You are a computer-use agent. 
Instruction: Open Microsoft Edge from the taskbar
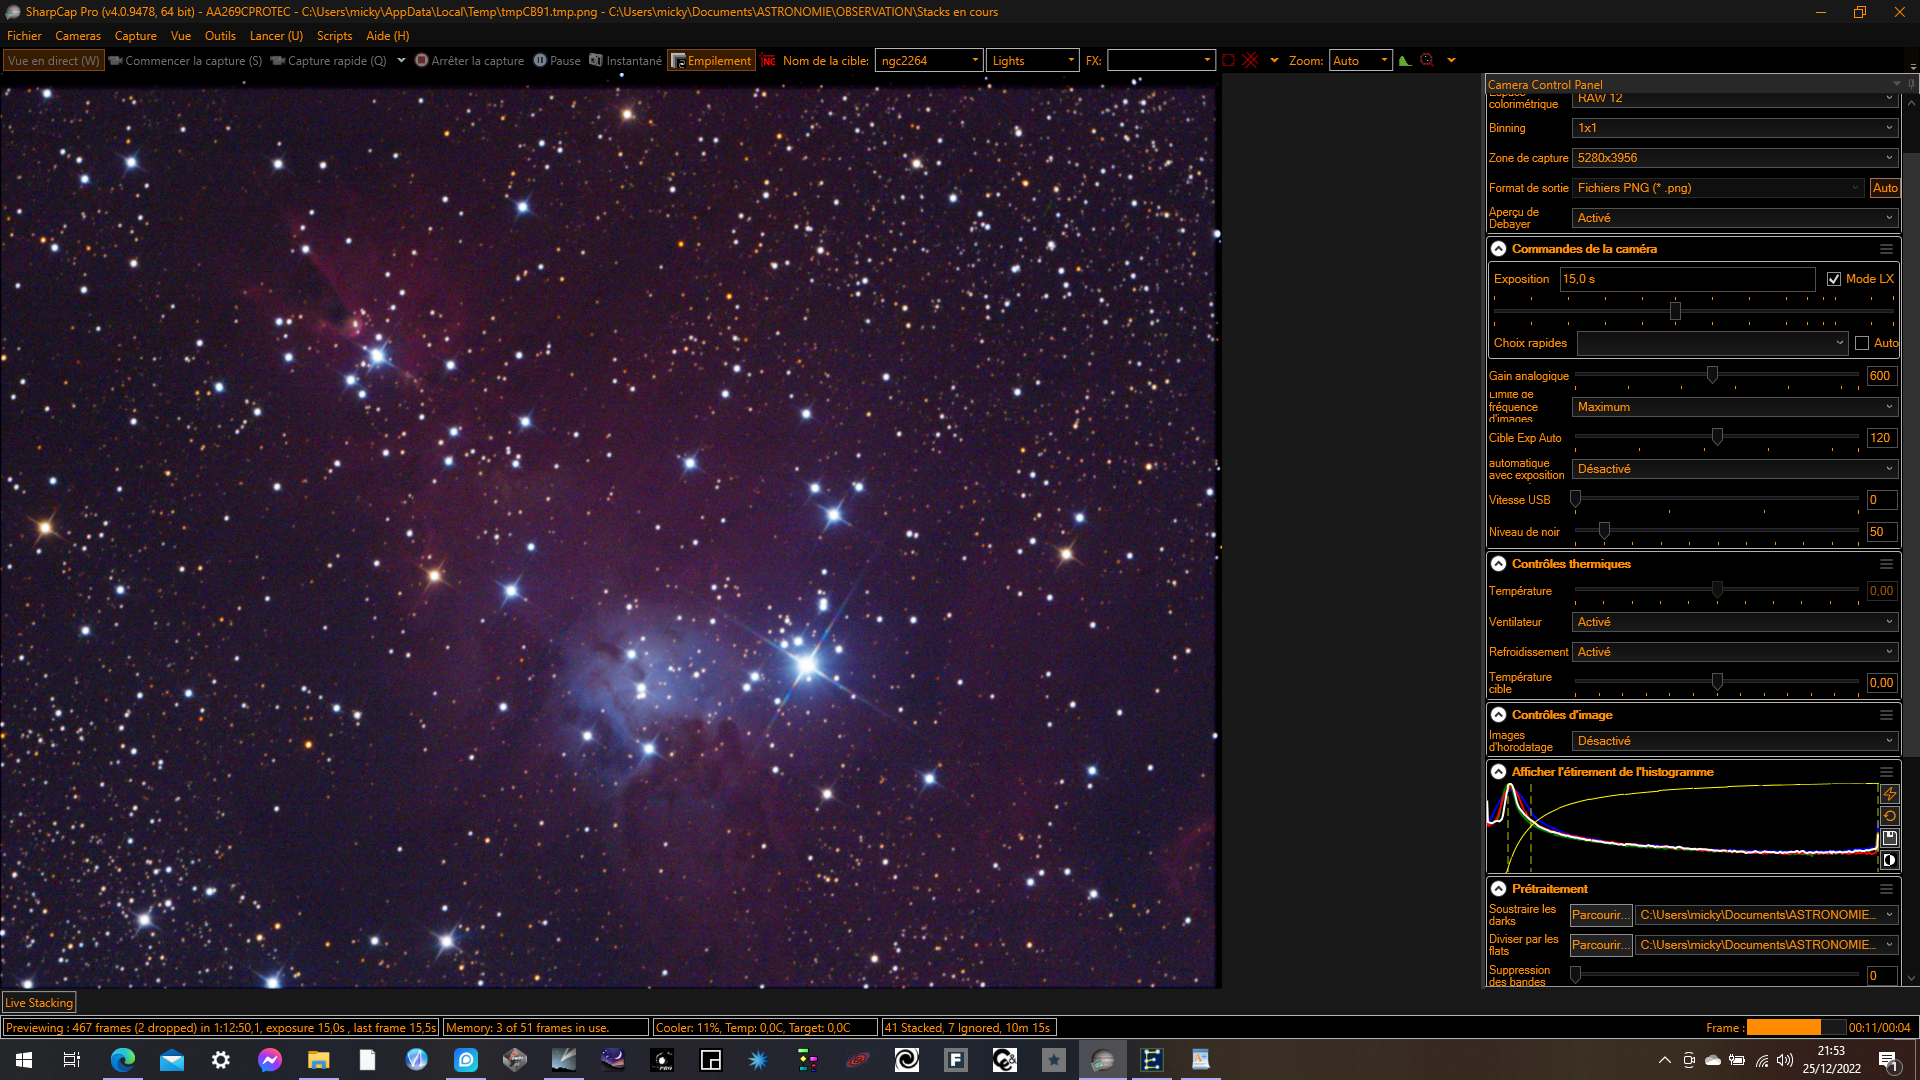click(x=123, y=1060)
